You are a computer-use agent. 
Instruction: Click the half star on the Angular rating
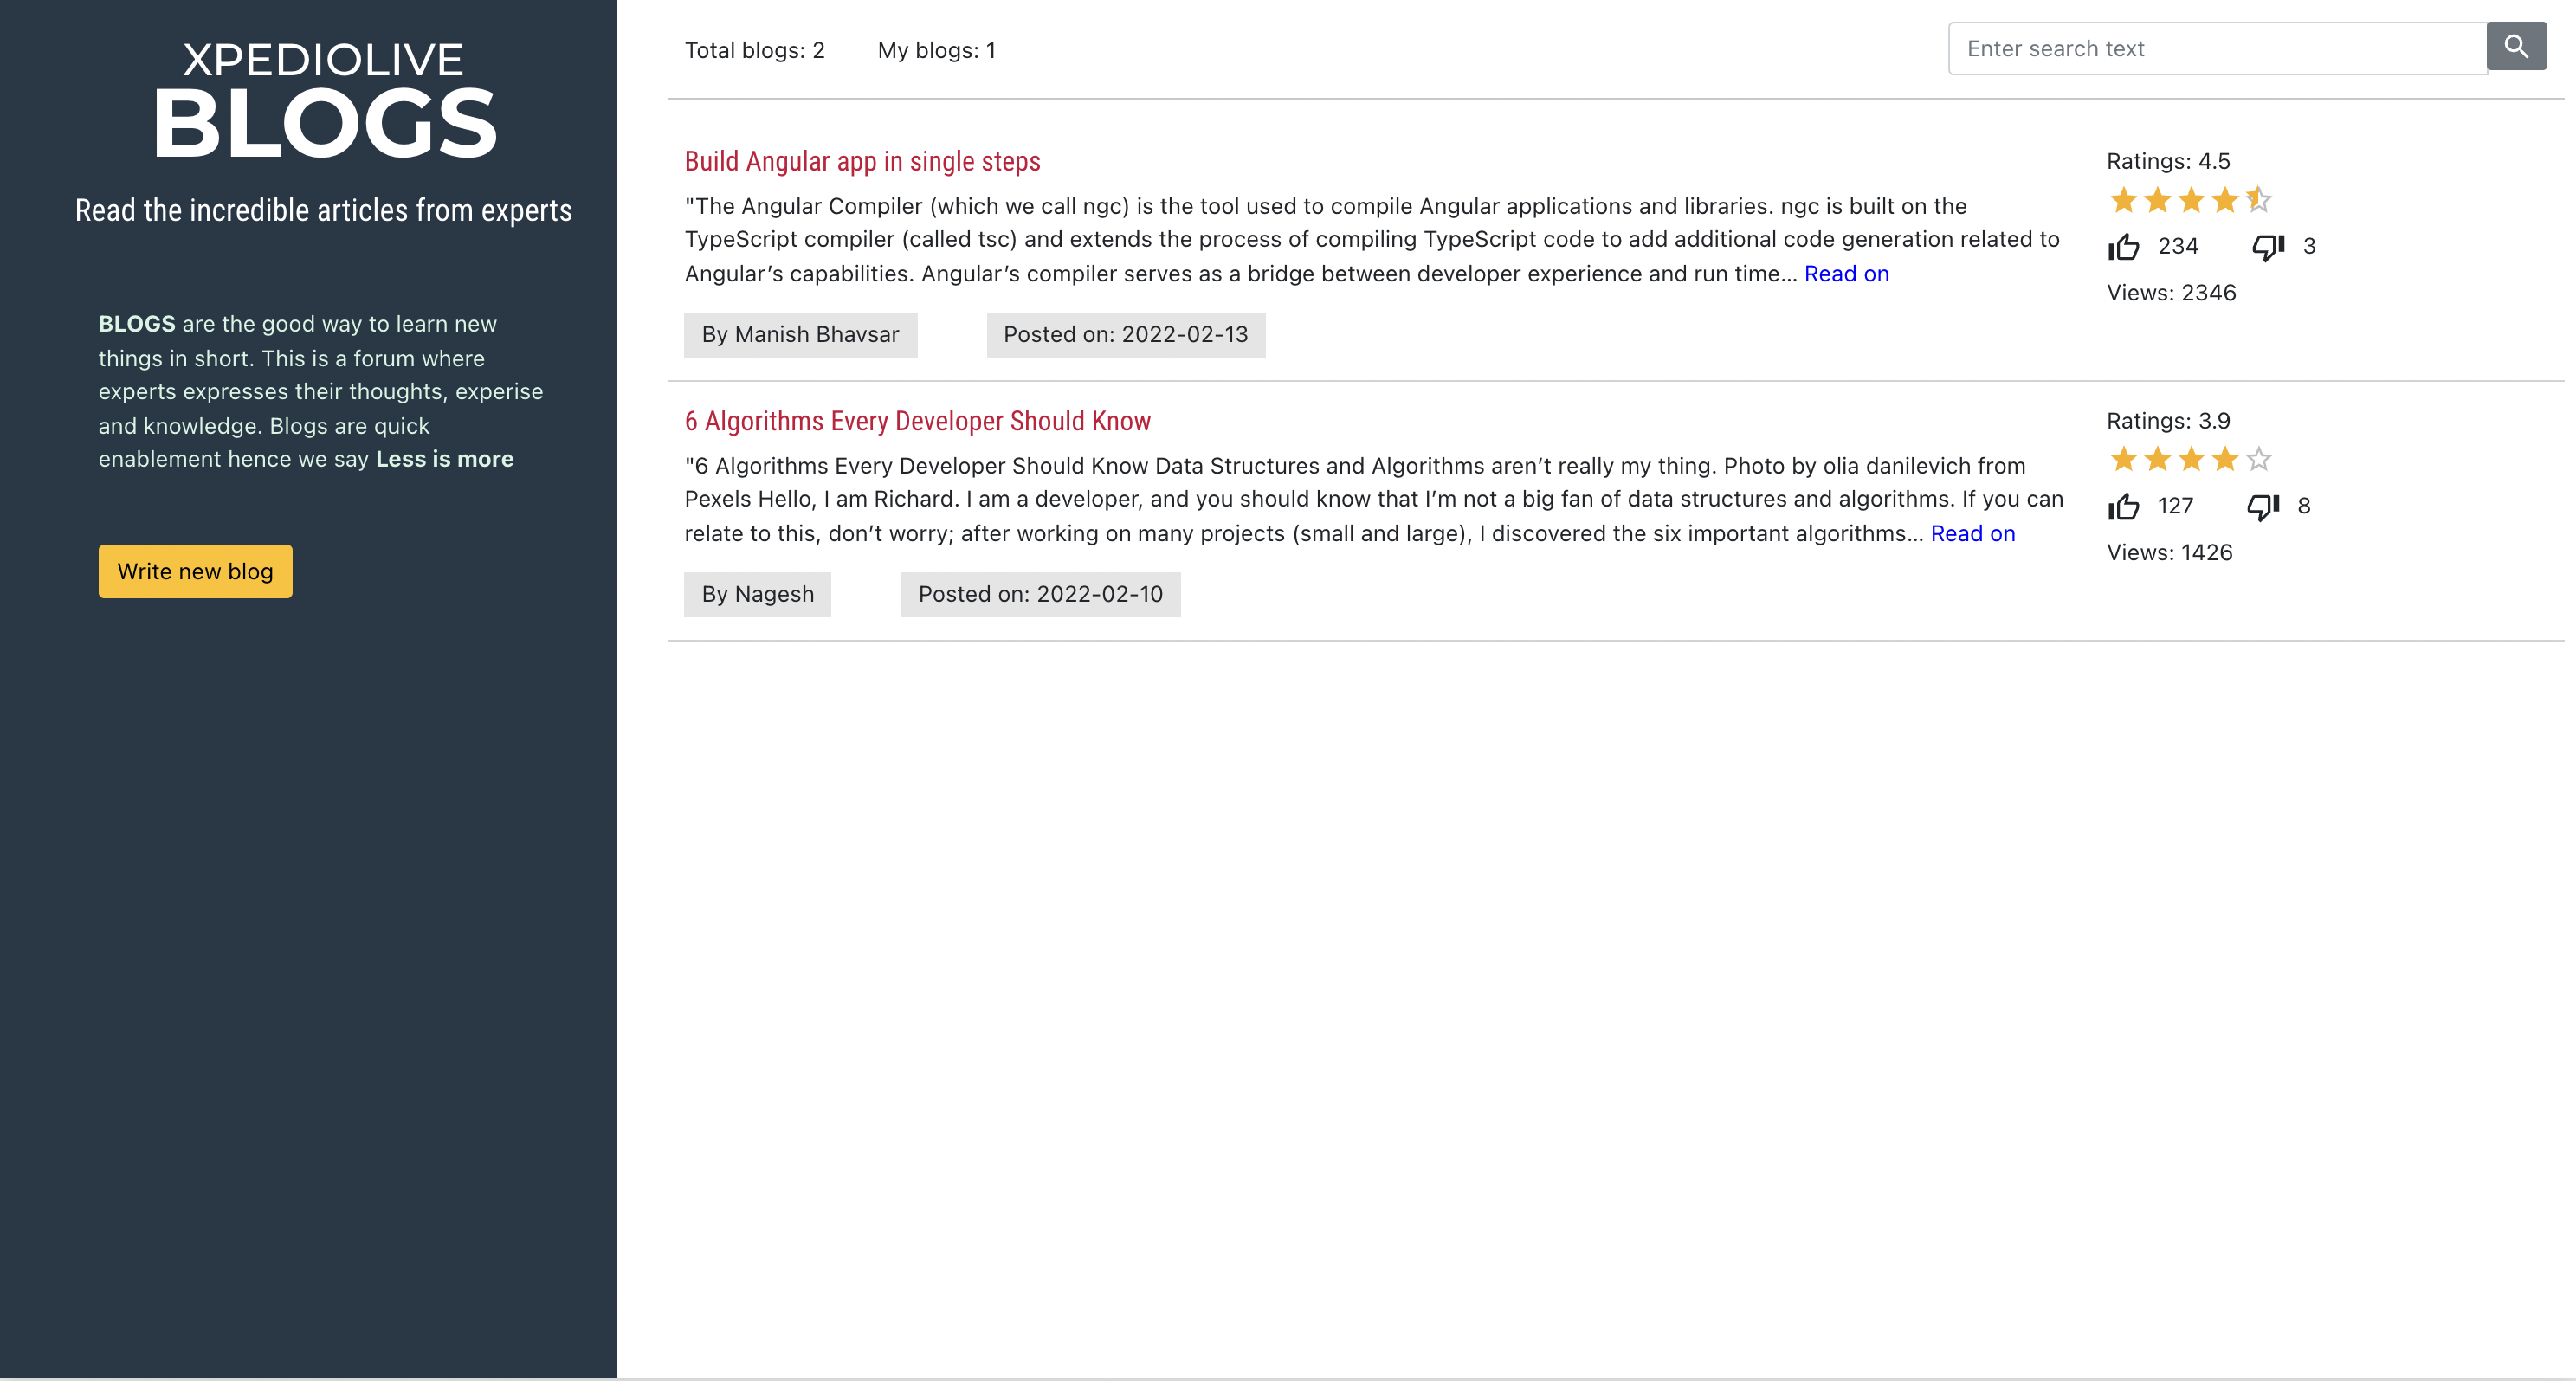[2258, 200]
